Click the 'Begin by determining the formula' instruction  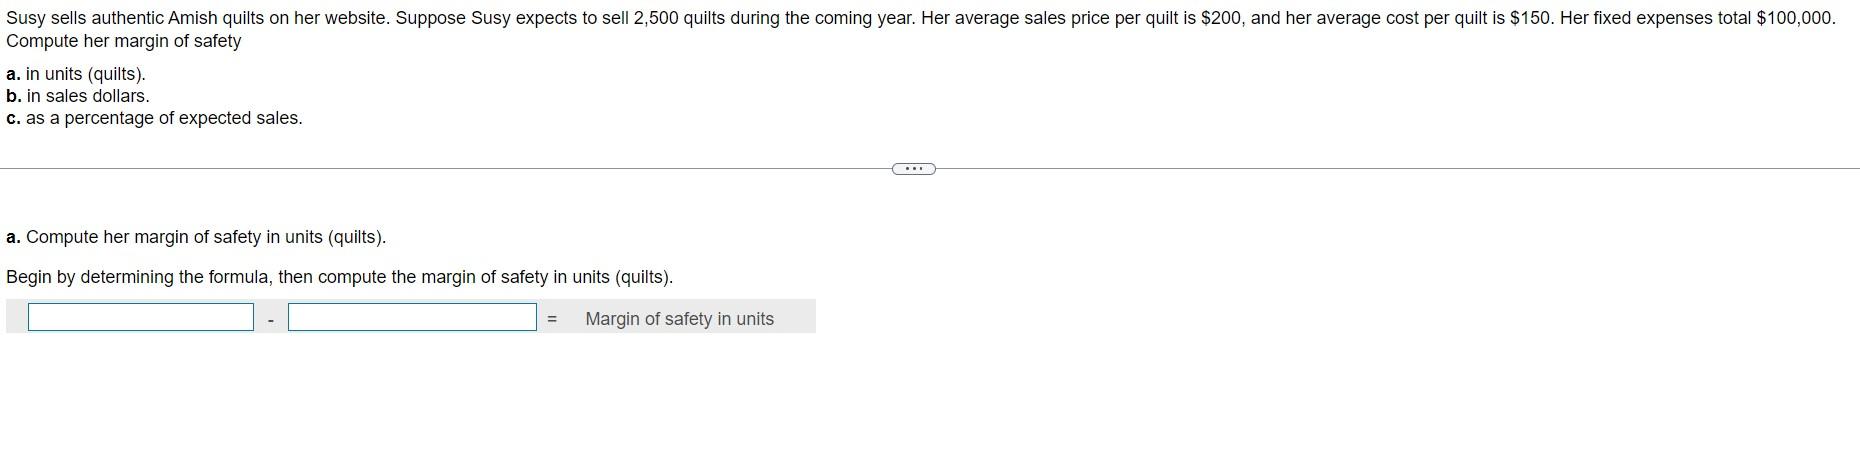click(x=339, y=277)
